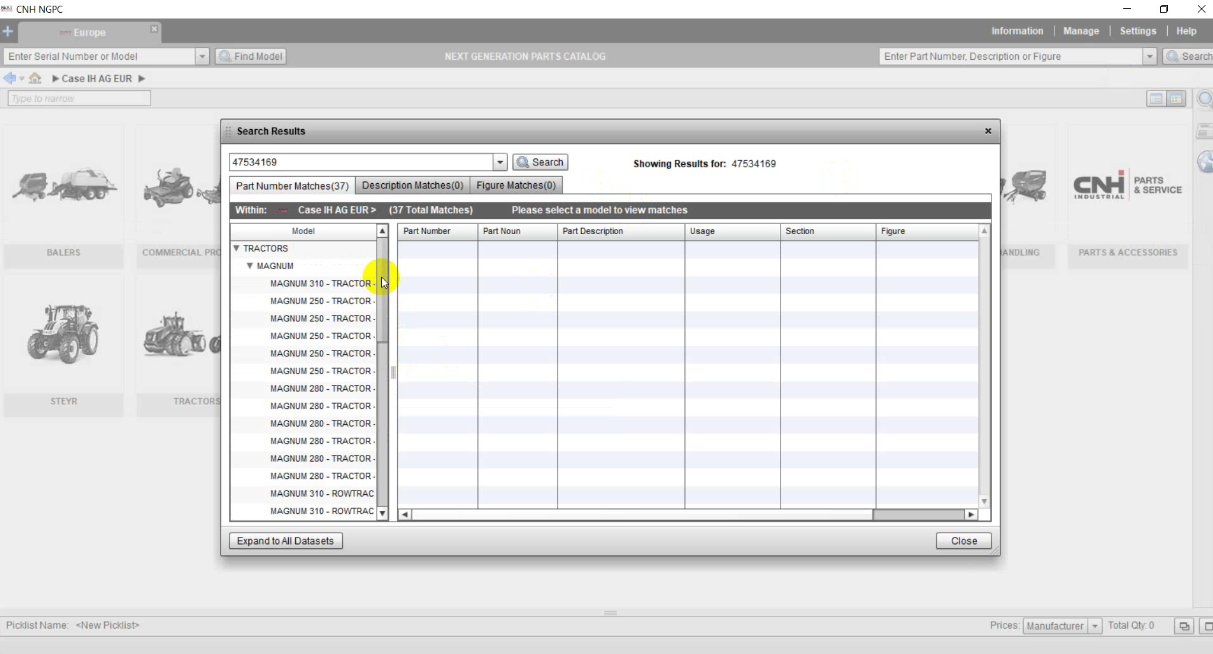This screenshot has width=1213, height=654.
Task: Click the globe icon in the right sidebar
Action: (1205, 162)
